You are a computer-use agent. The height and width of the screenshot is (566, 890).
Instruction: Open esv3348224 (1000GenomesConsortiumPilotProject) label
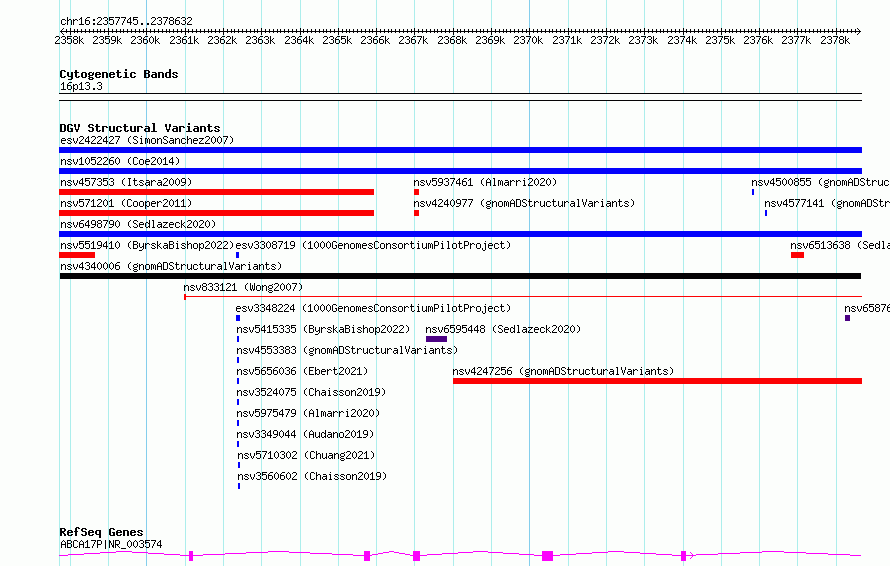coord(373,308)
